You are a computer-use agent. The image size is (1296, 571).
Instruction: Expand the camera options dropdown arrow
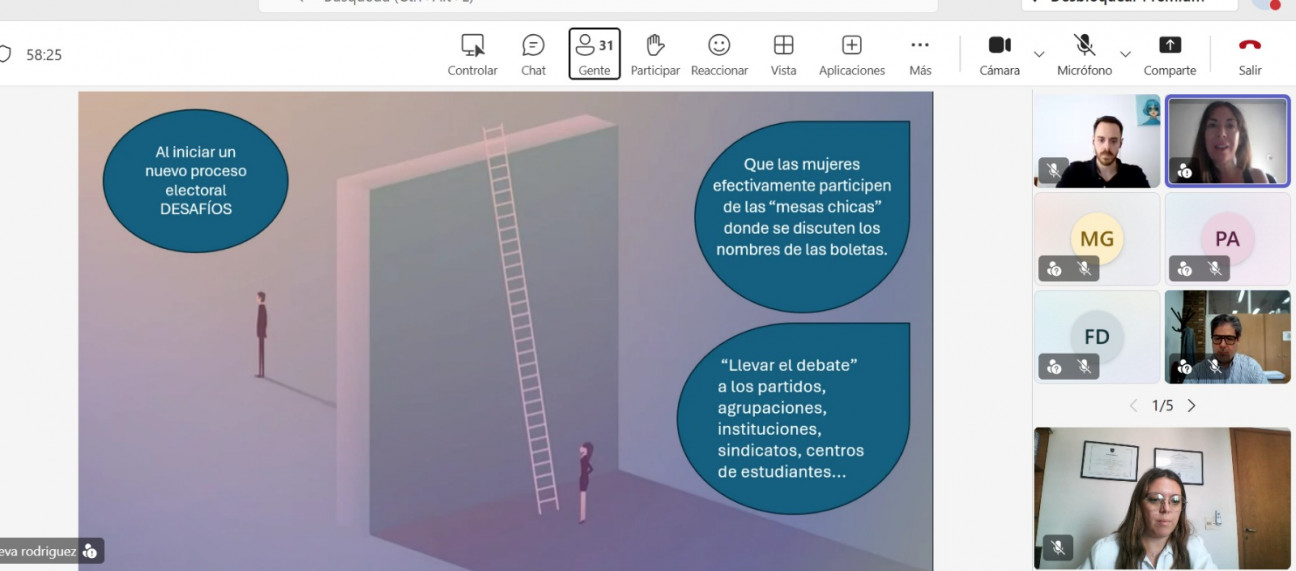[x=1039, y=54]
